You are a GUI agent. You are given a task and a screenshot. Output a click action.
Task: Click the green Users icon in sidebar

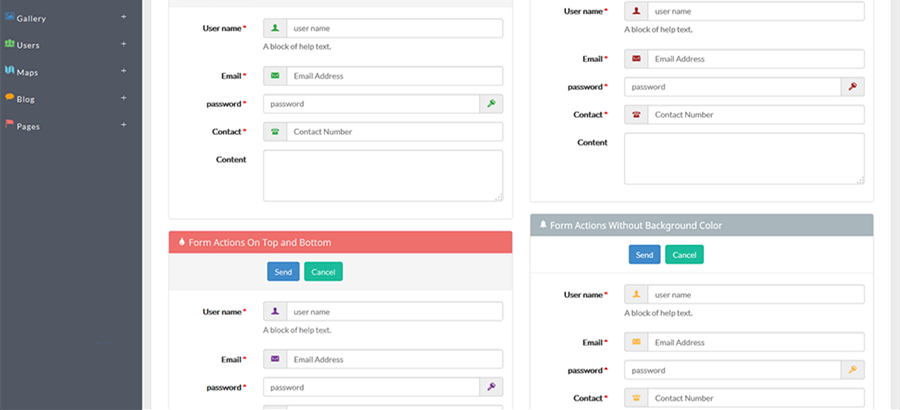[9, 44]
